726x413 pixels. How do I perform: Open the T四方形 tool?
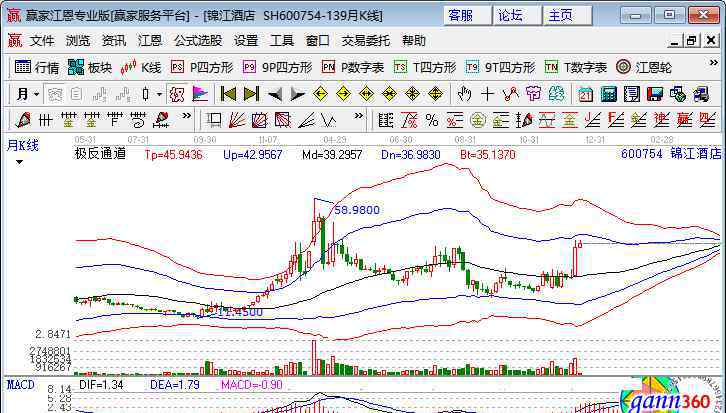[x=425, y=68]
